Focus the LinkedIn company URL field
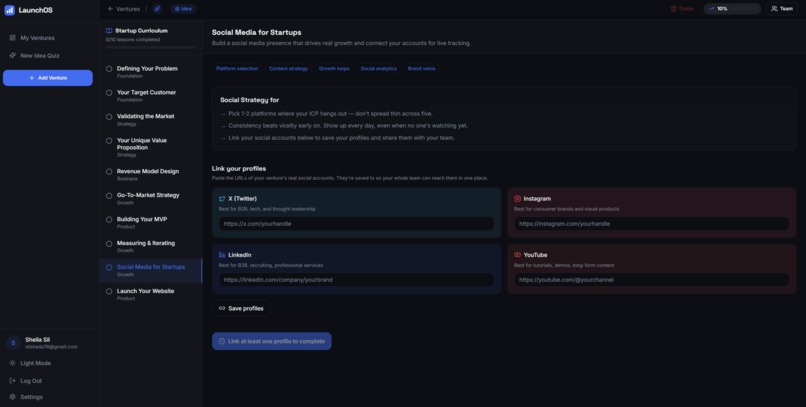 point(356,280)
